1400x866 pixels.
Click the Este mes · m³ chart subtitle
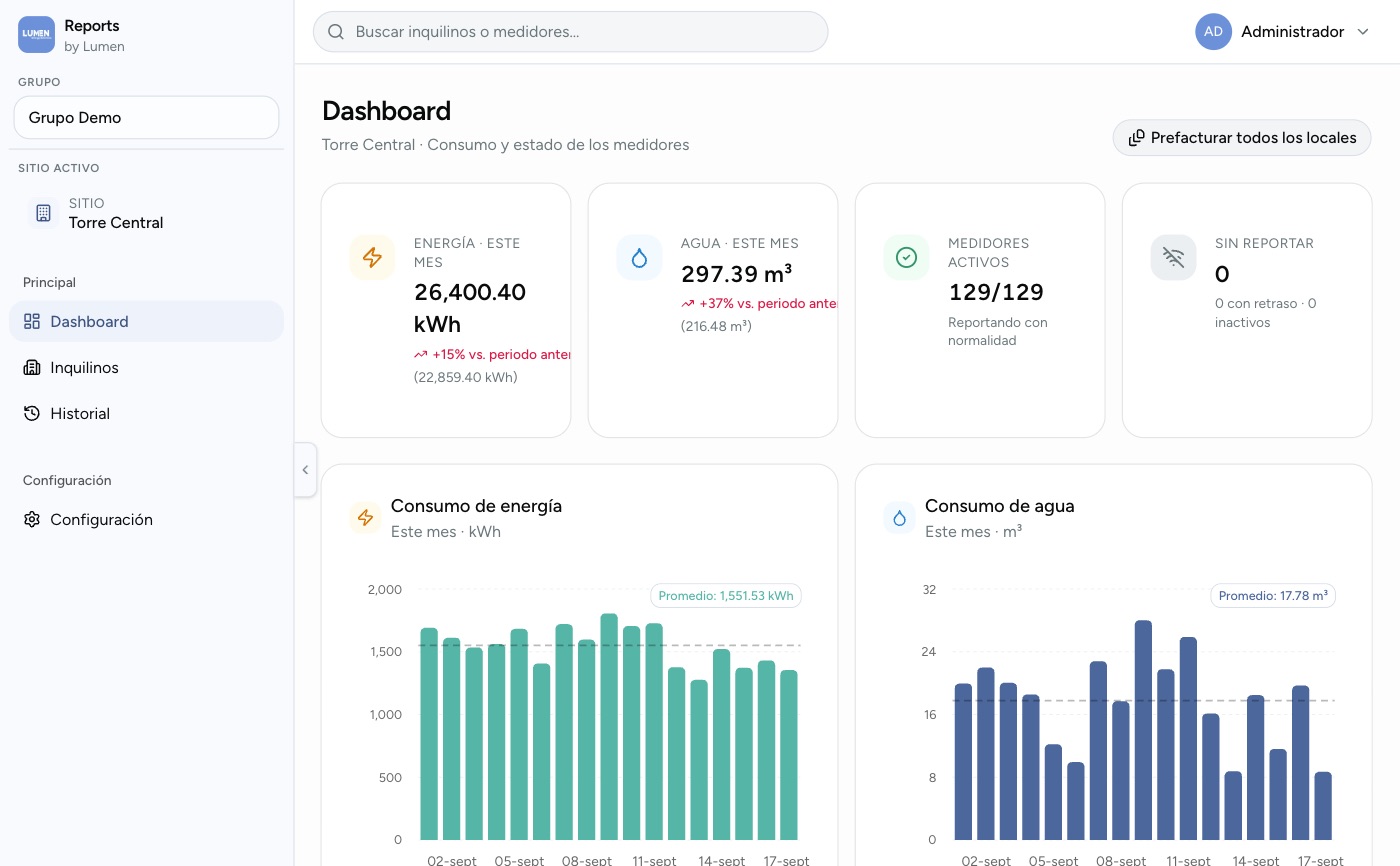click(973, 532)
